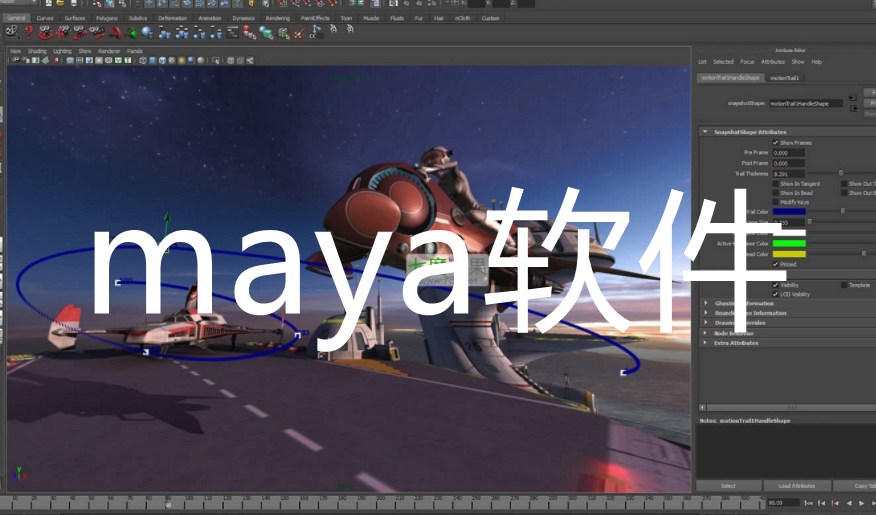Viewport: 876px width, 515px height.
Task: Collapse the SnapshotShape Attributes section
Action: [x=705, y=132]
